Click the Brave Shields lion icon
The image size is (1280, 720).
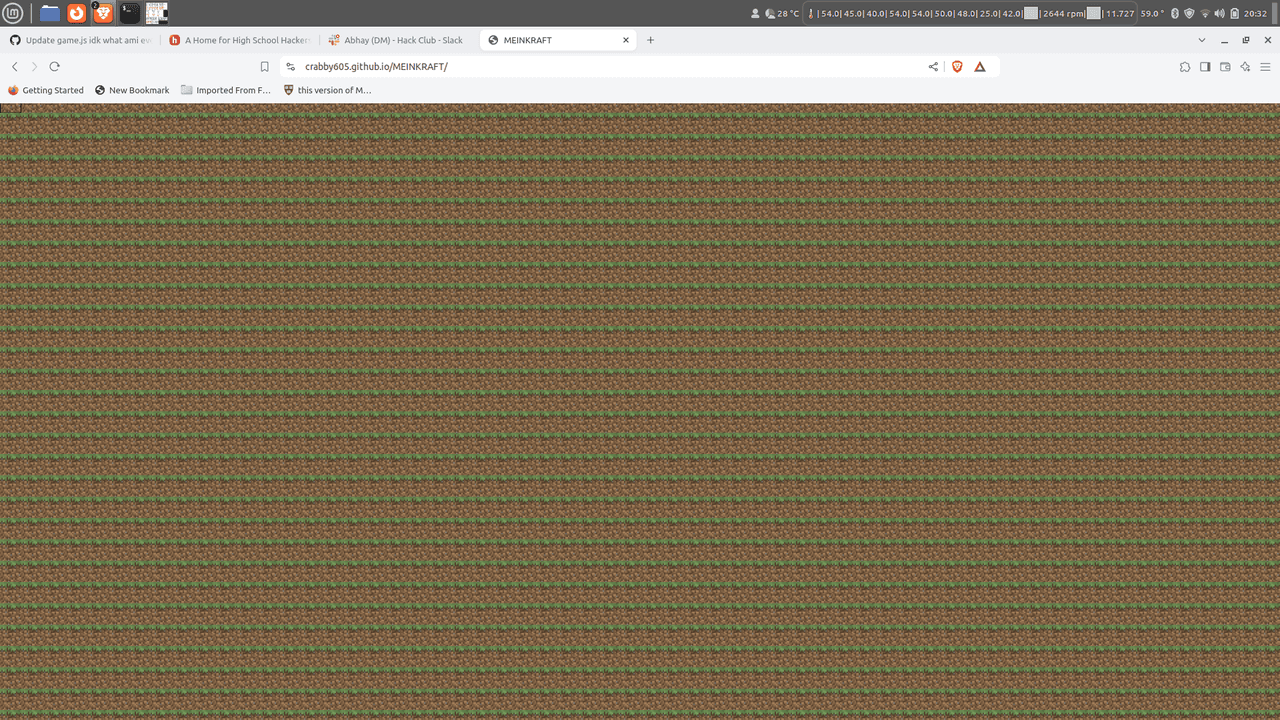957,66
